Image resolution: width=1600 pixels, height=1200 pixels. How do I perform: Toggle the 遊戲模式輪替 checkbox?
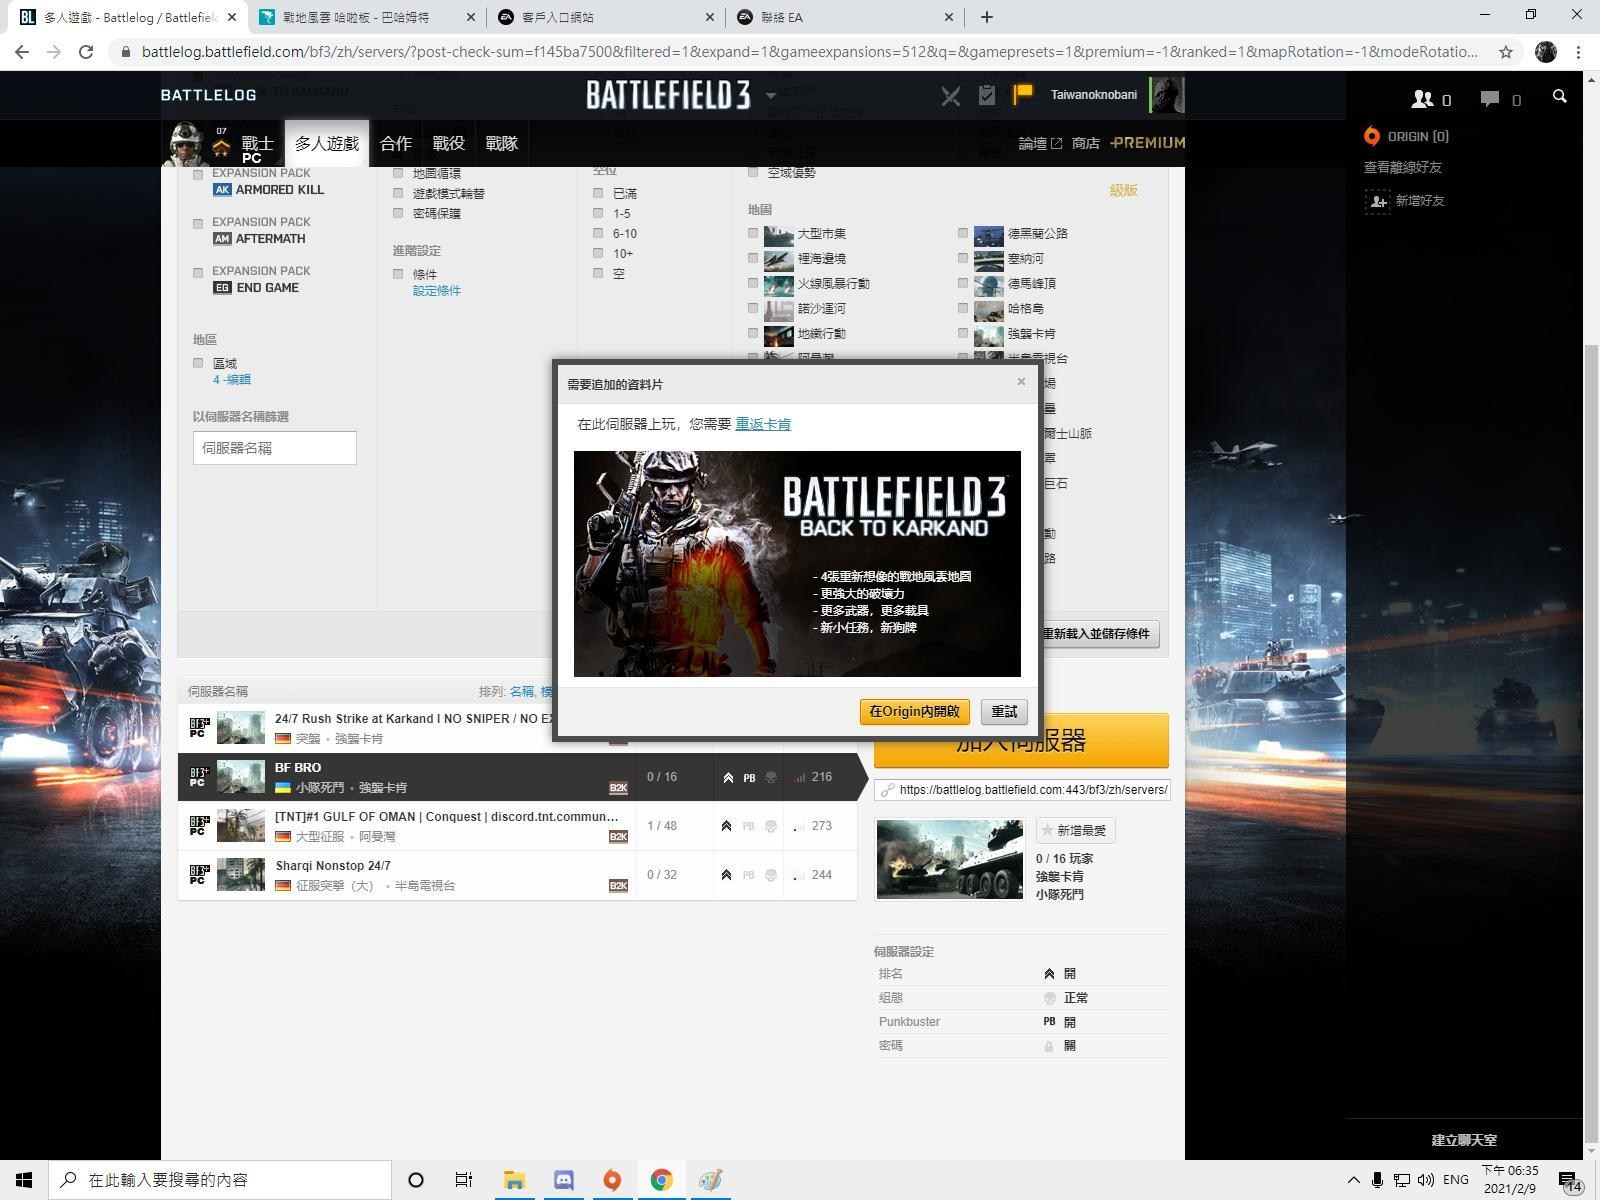tap(398, 193)
